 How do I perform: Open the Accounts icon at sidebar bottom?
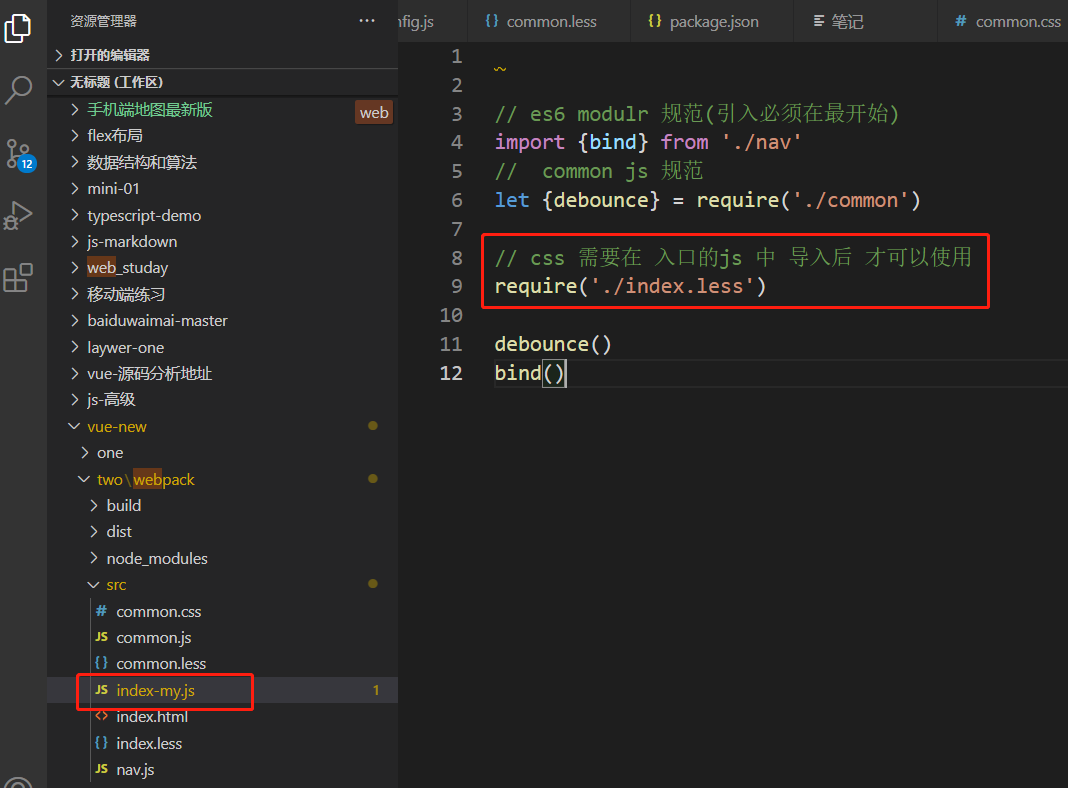18,782
